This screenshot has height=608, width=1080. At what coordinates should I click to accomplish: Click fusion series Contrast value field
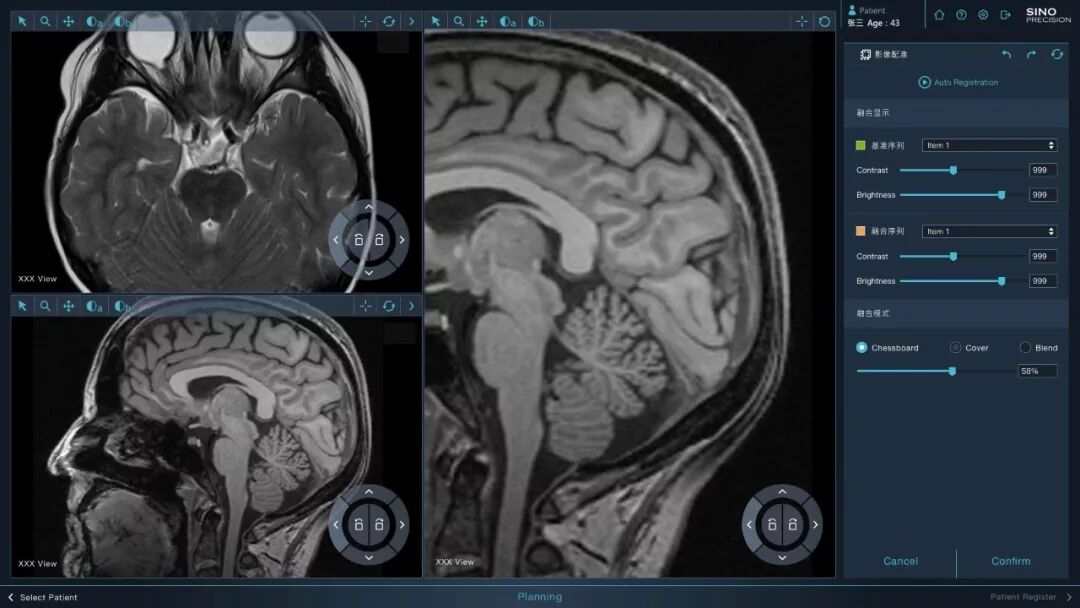(1043, 256)
